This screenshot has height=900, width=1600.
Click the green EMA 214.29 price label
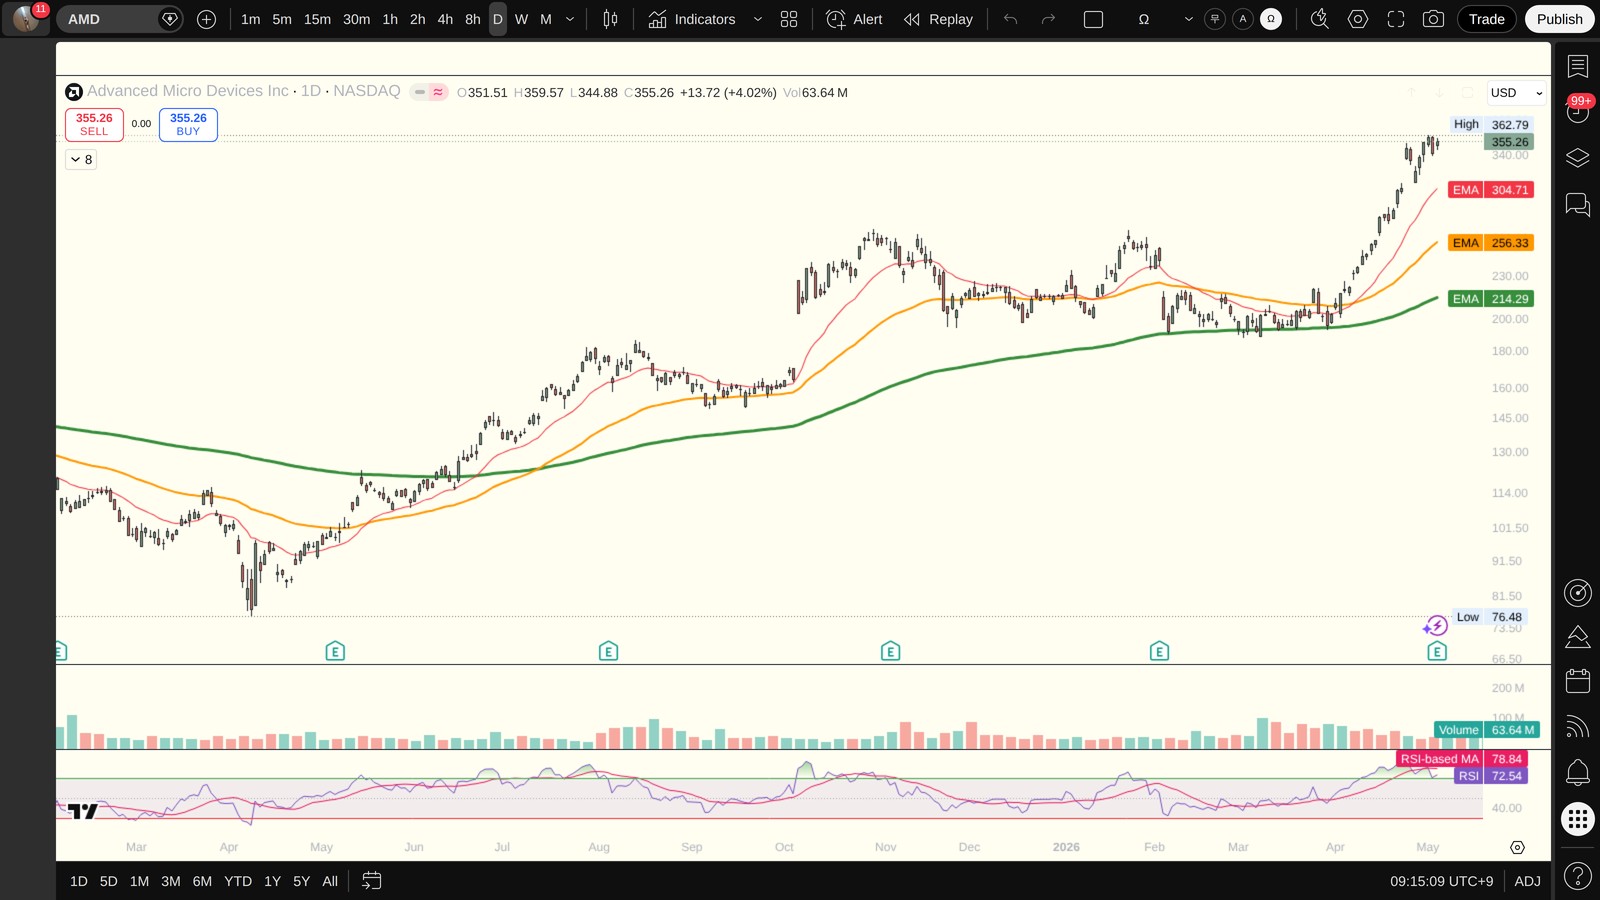(x=1490, y=299)
